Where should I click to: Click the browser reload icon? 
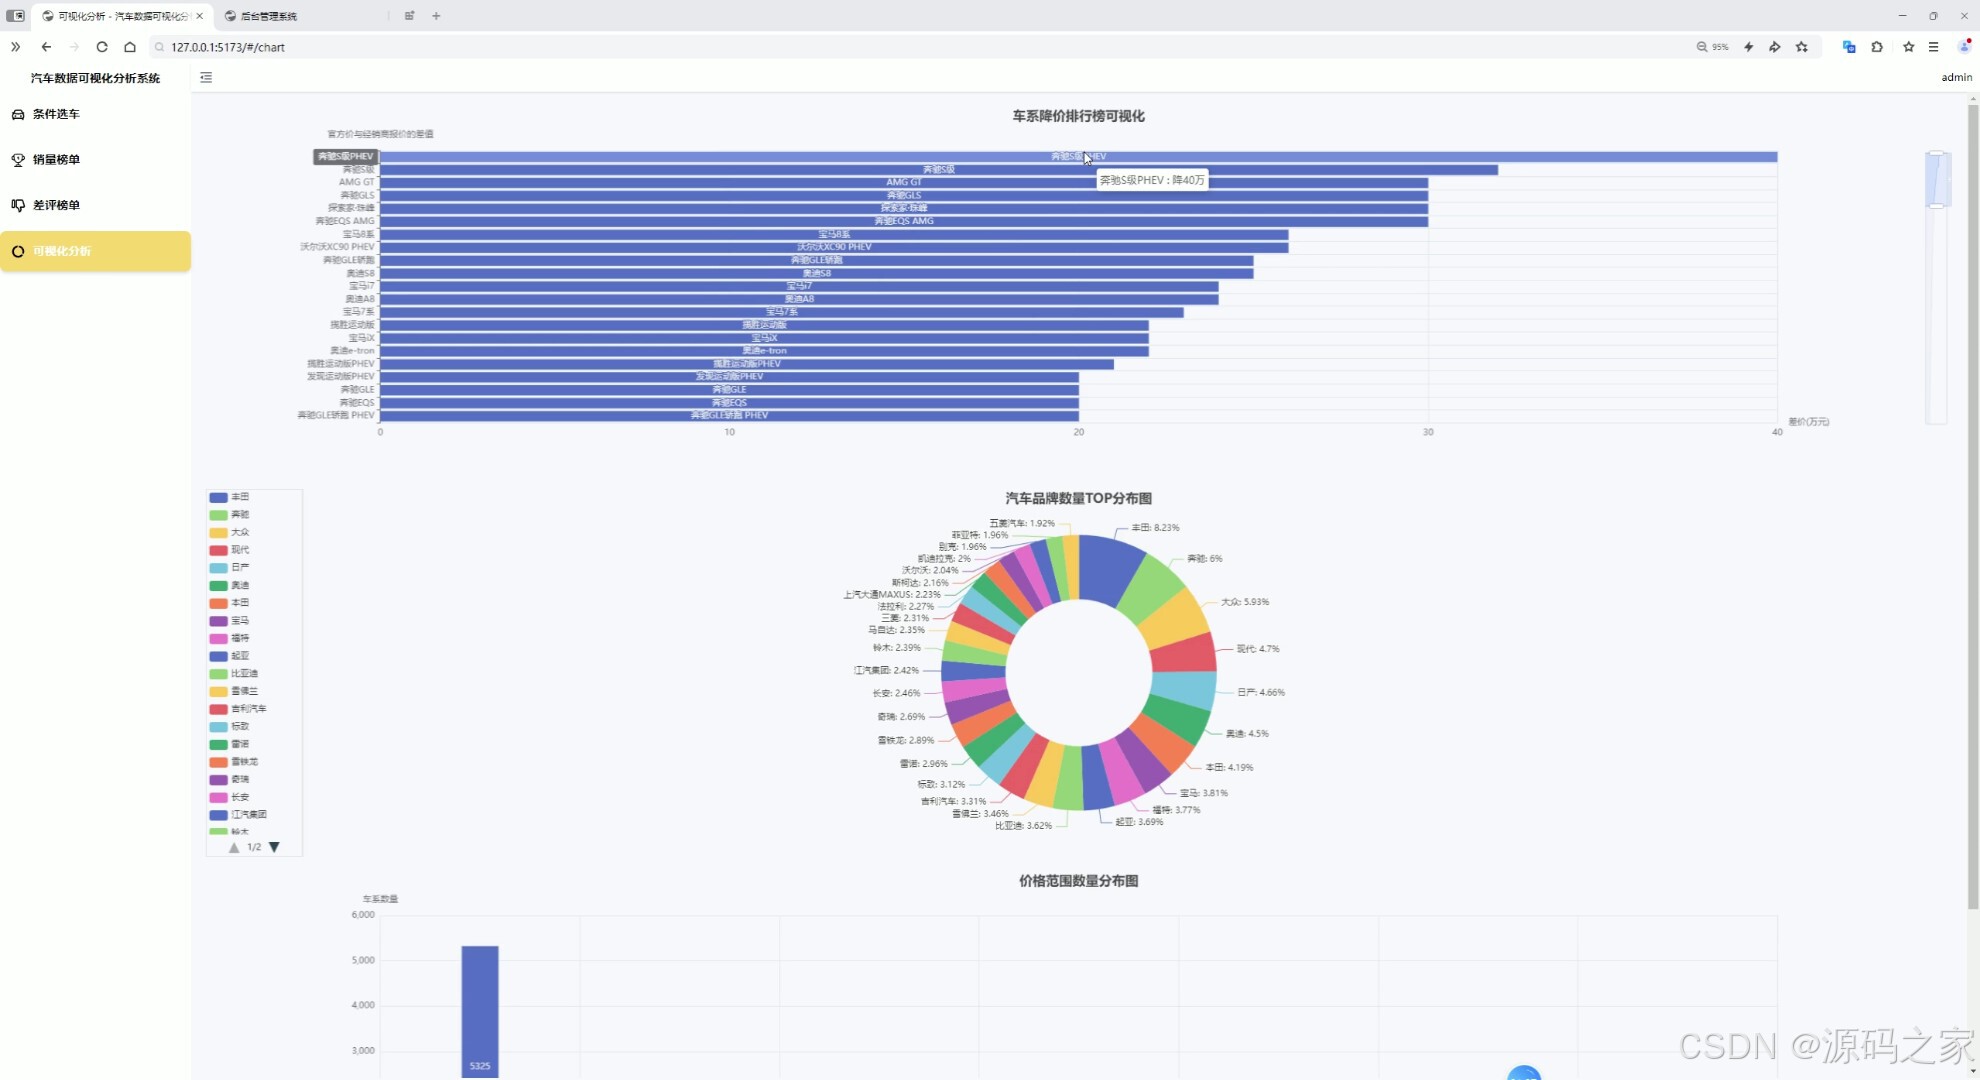pos(102,47)
